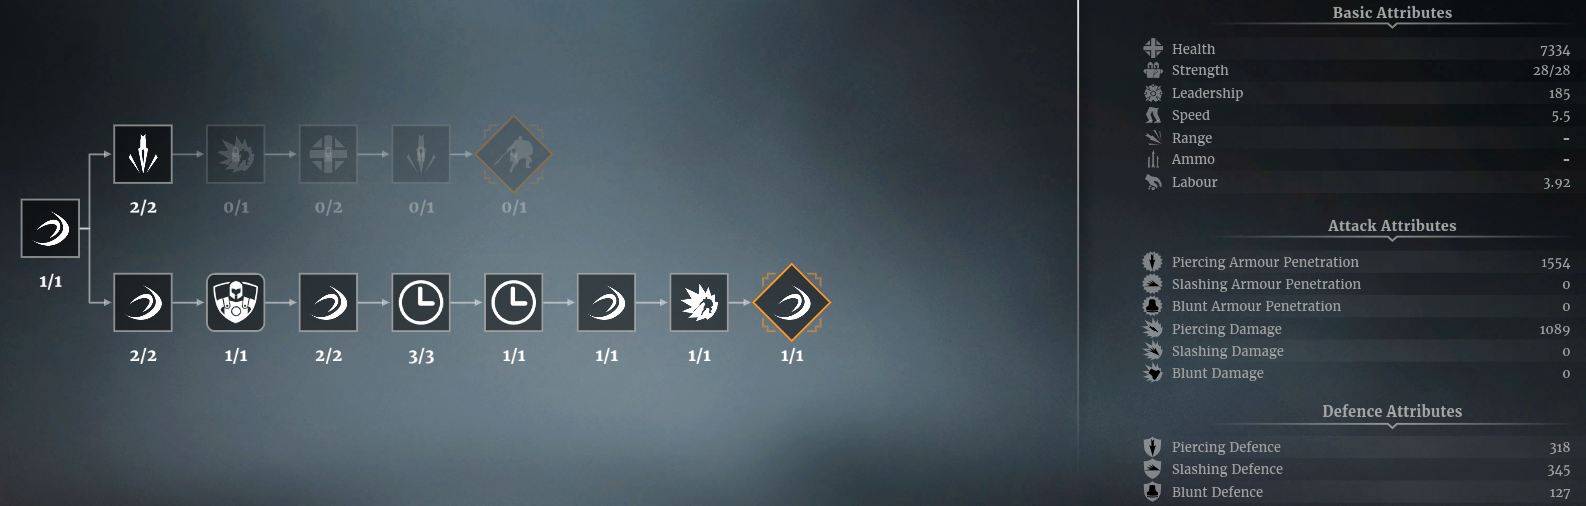Select the slash node between clock and burst nodes
Viewport: 1586px width, 506px height.
coord(606,302)
